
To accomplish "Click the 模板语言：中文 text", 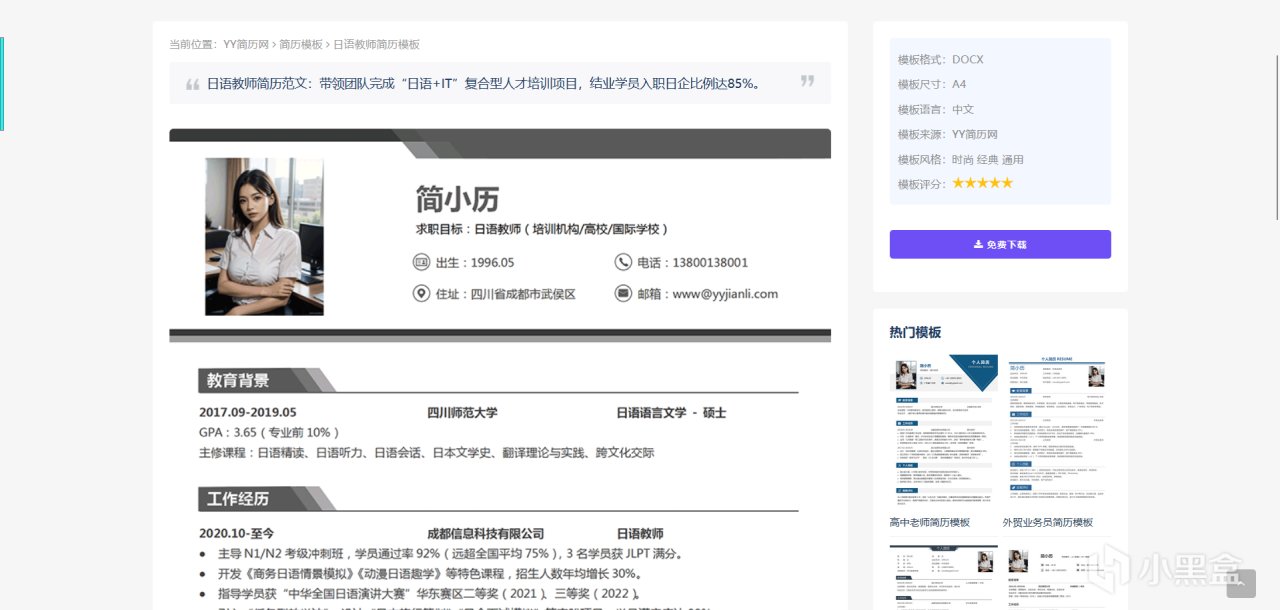I will (936, 109).
